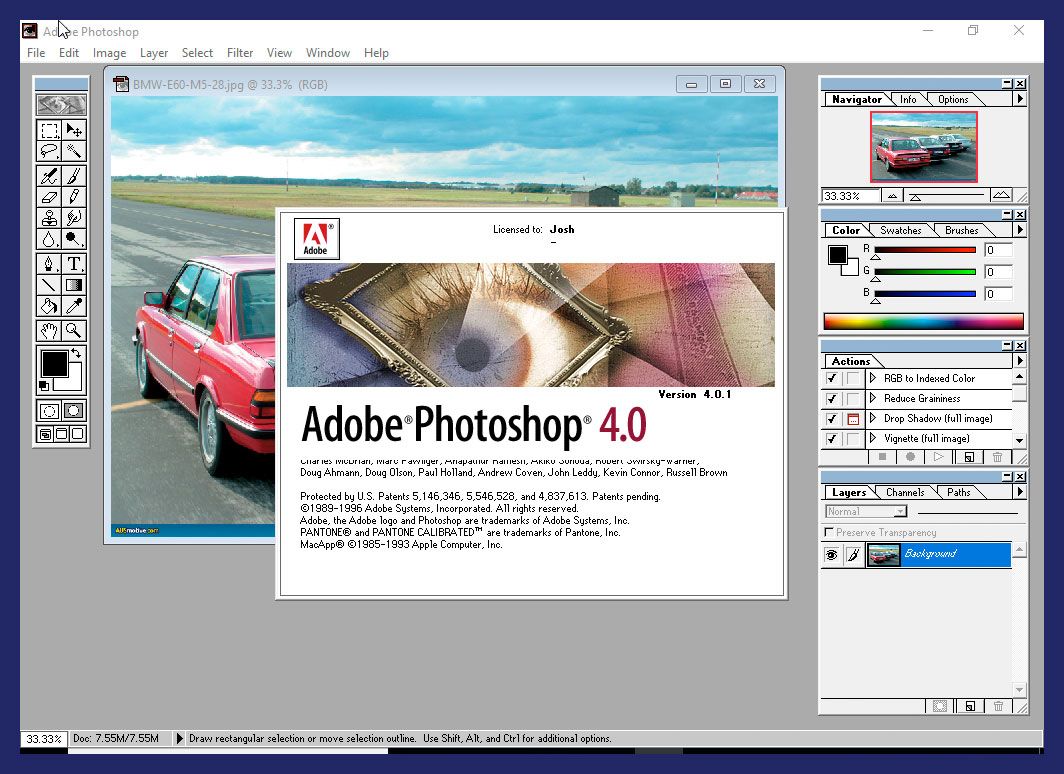The height and width of the screenshot is (774, 1064).
Task: Open the Actions palette flyout menu
Action: (x=1019, y=361)
